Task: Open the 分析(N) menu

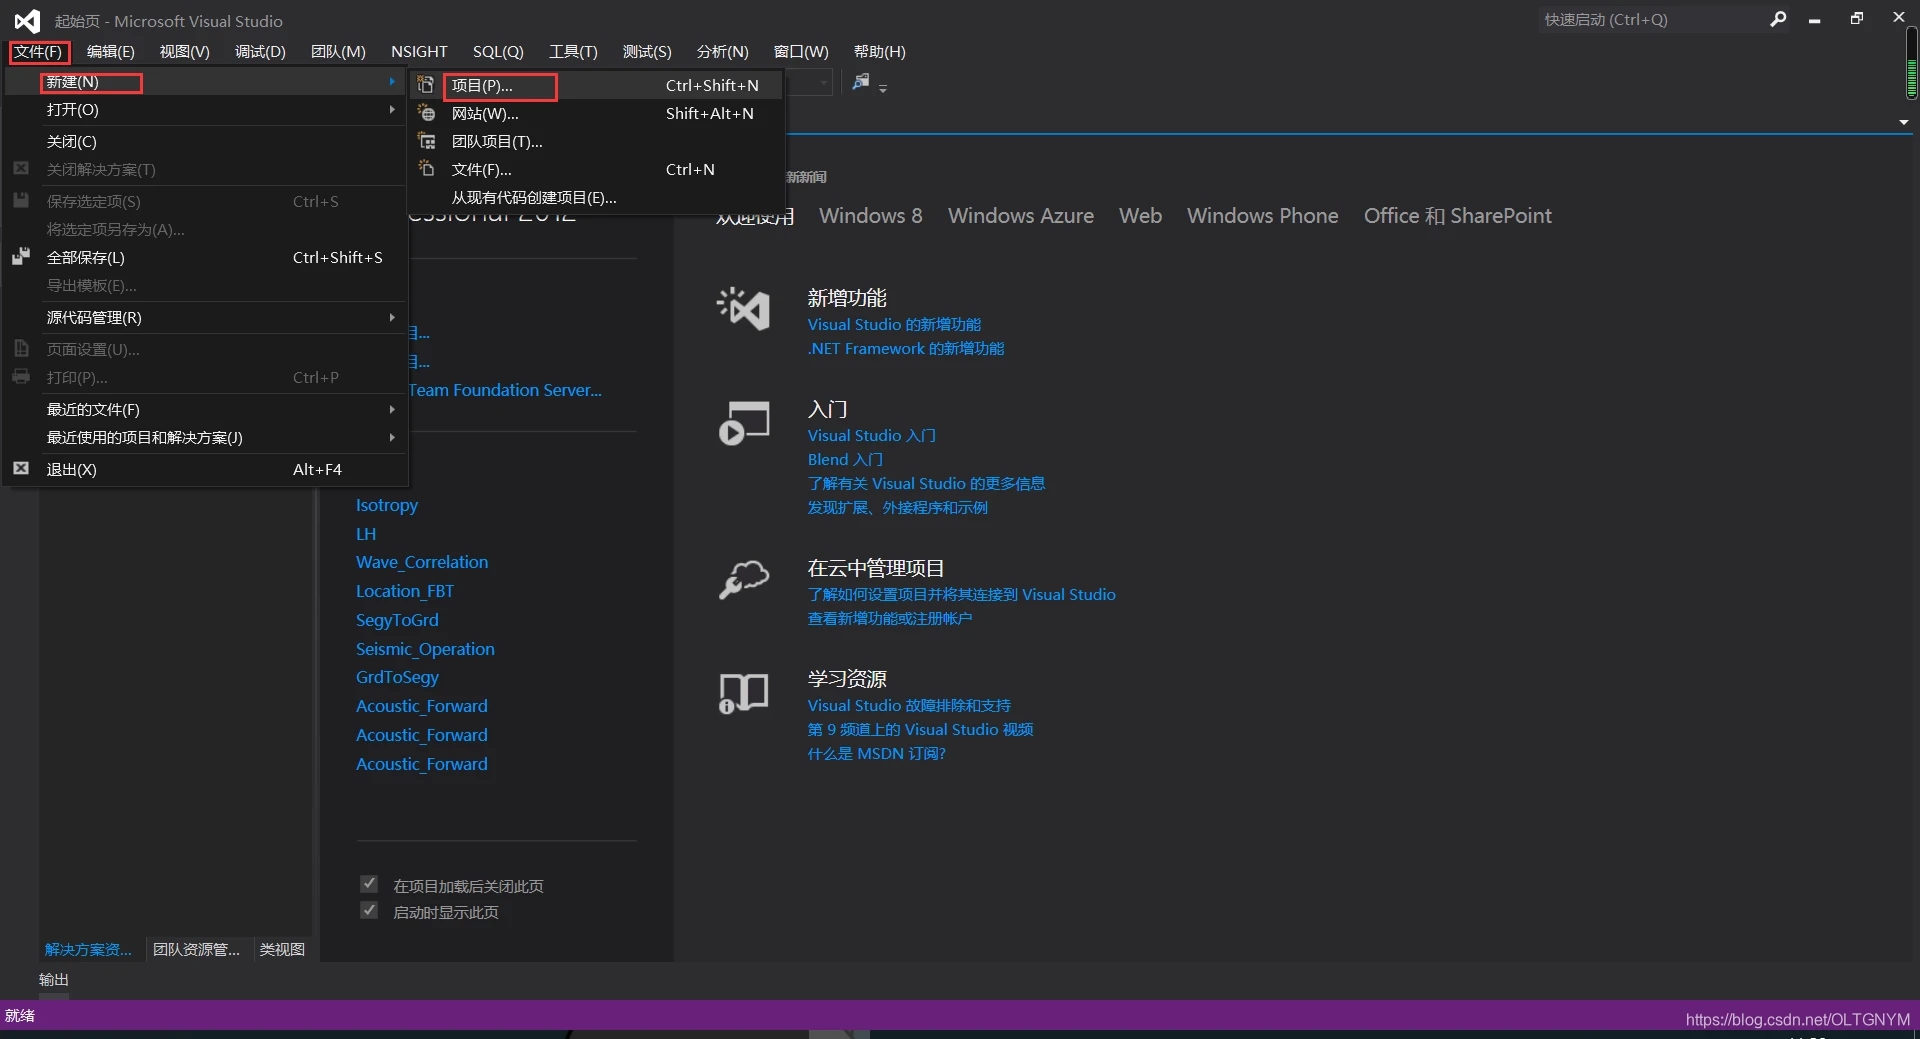Action: (x=723, y=51)
